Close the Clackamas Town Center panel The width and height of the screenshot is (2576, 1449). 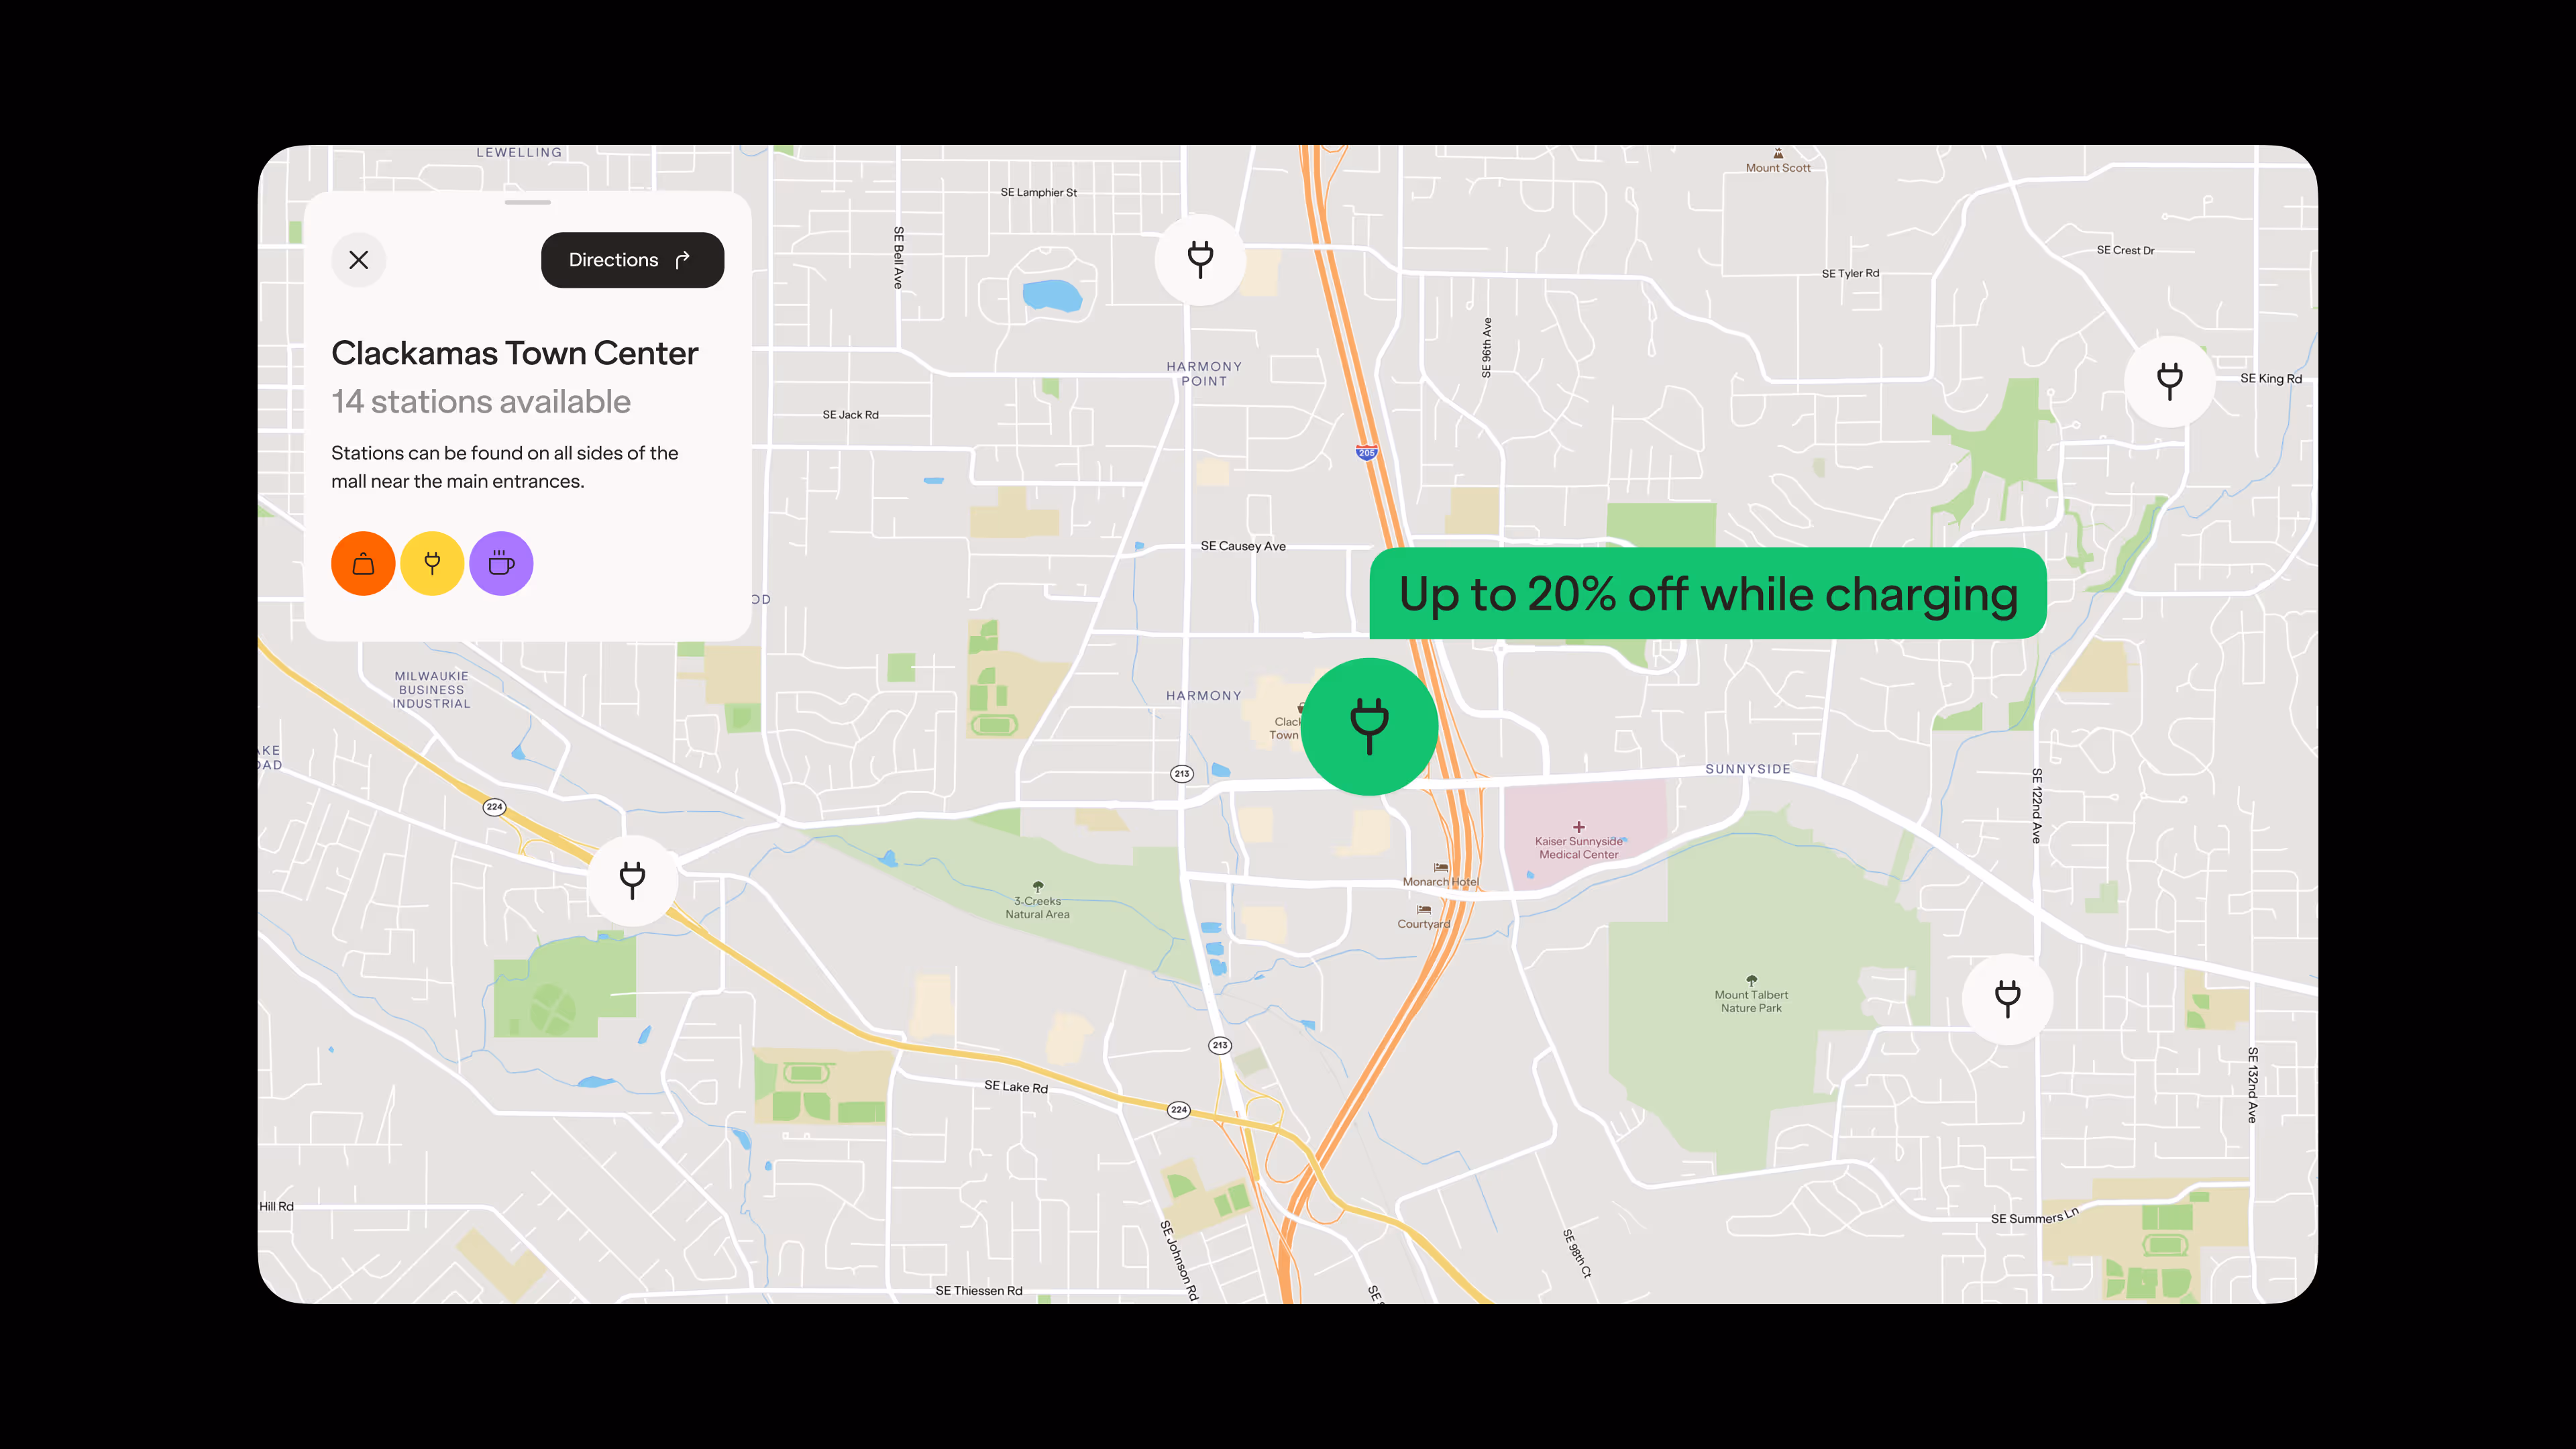pos(358,260)
